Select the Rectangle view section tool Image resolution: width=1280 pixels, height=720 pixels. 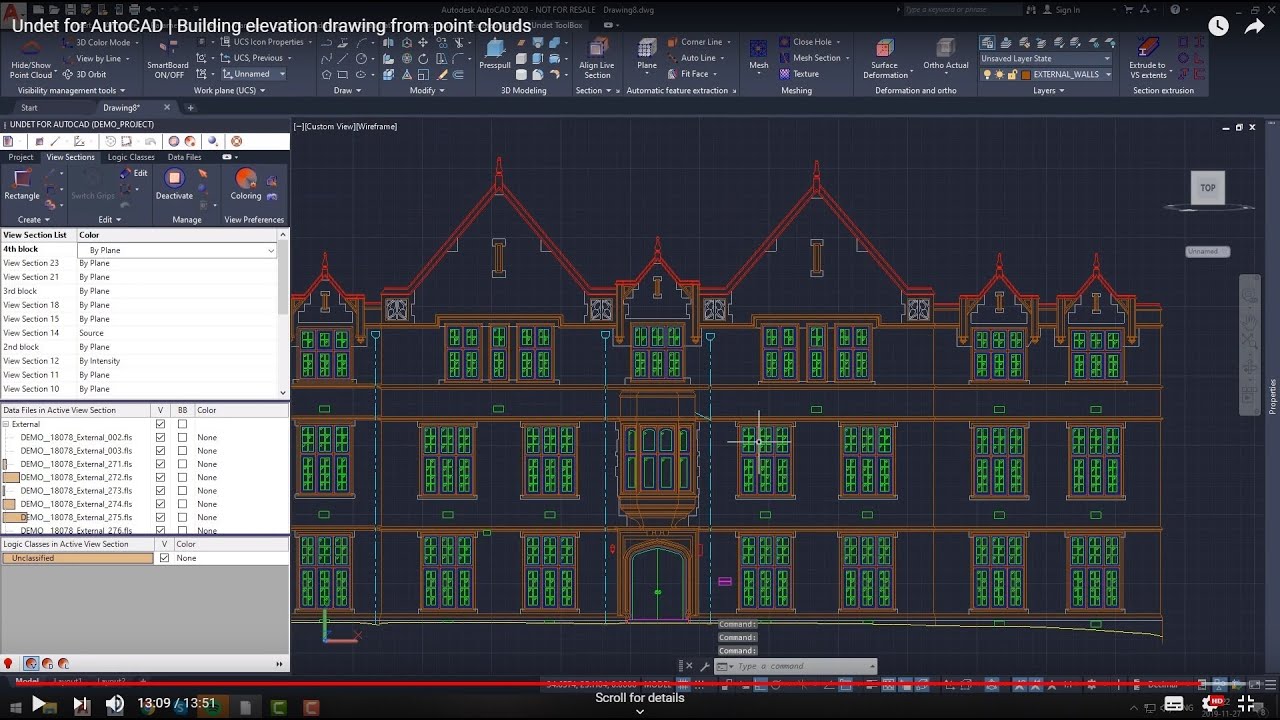(22, 185)
